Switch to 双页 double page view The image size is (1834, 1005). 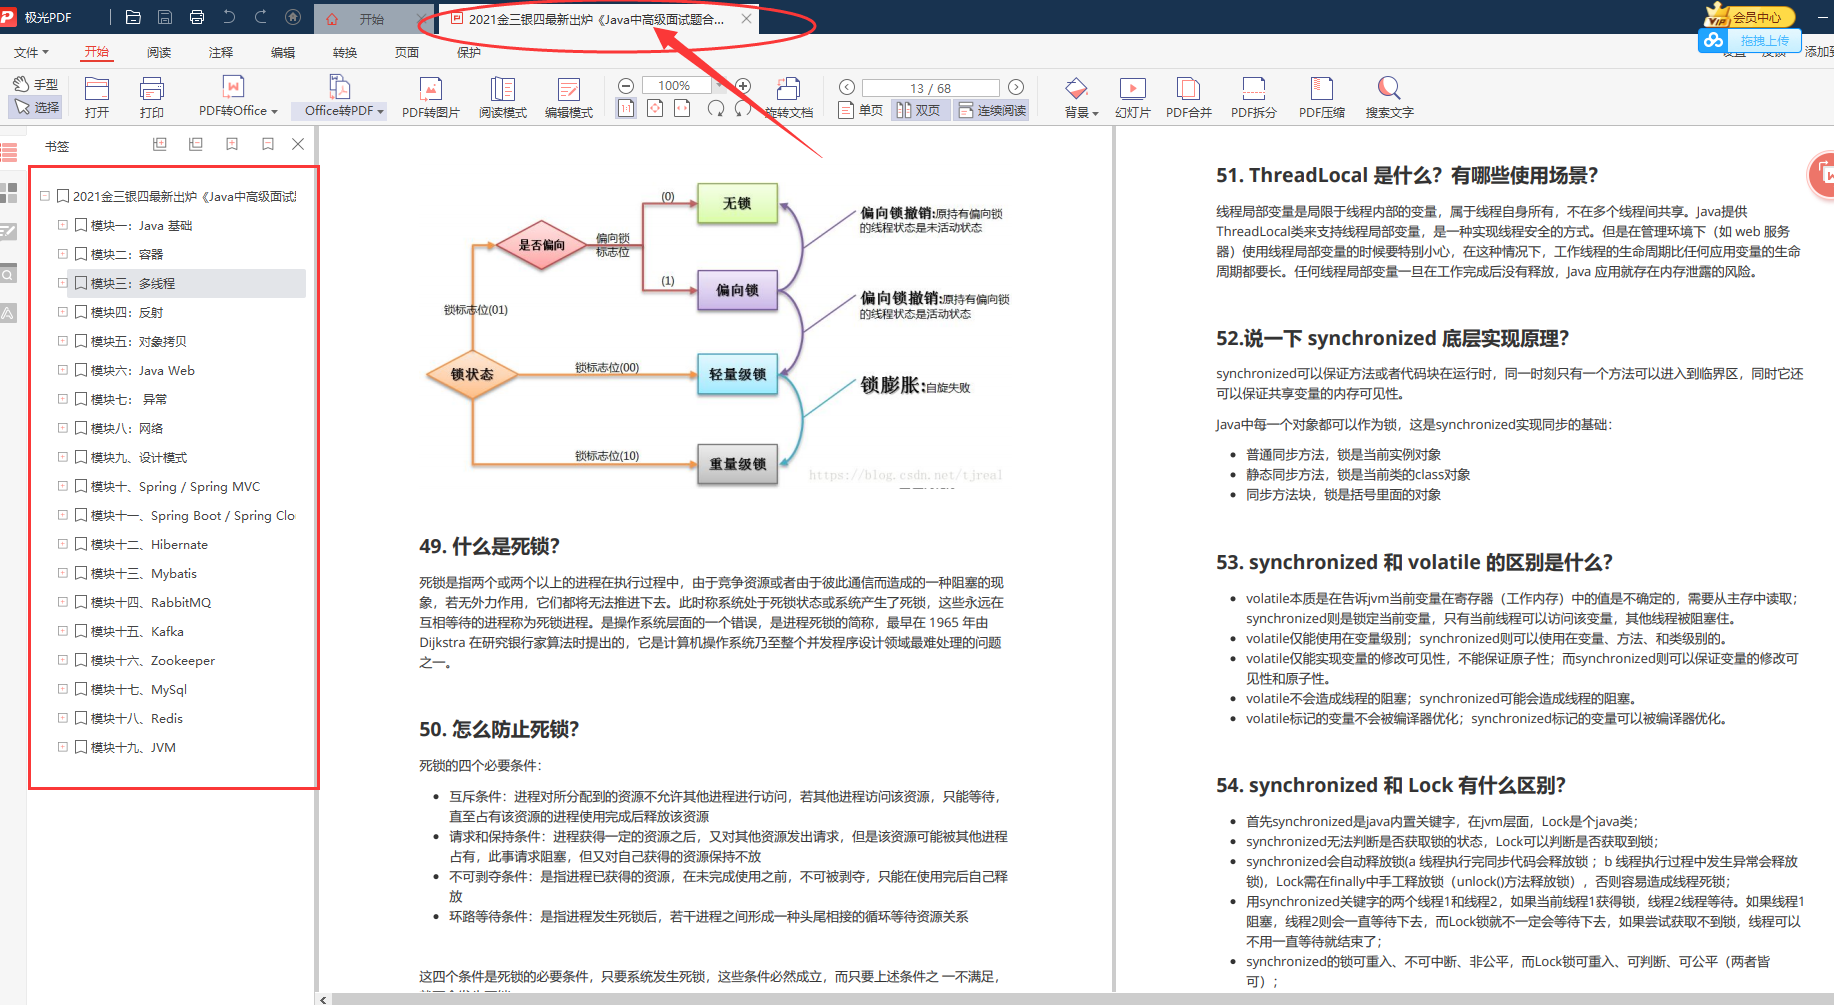919,110
